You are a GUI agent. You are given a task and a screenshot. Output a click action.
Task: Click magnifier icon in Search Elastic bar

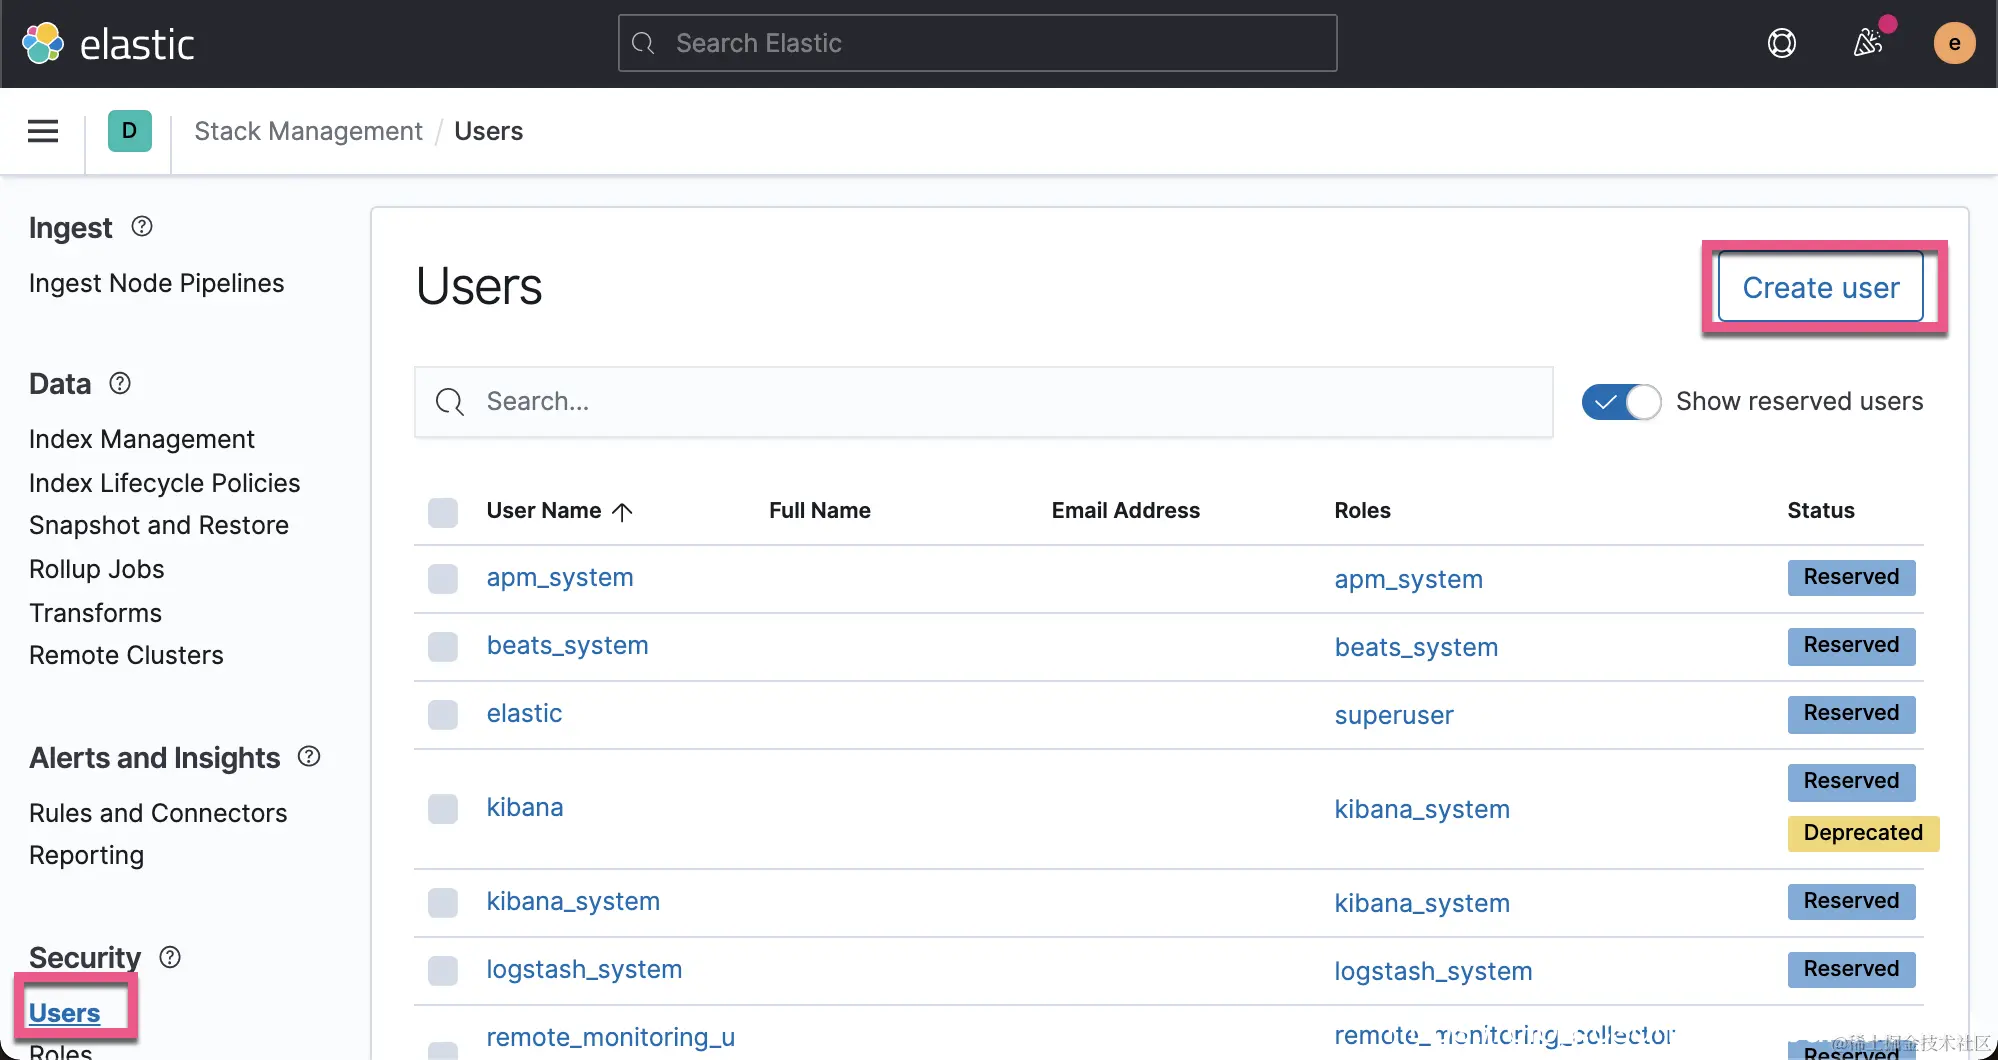pyautogui.click(x=643, y=43)
